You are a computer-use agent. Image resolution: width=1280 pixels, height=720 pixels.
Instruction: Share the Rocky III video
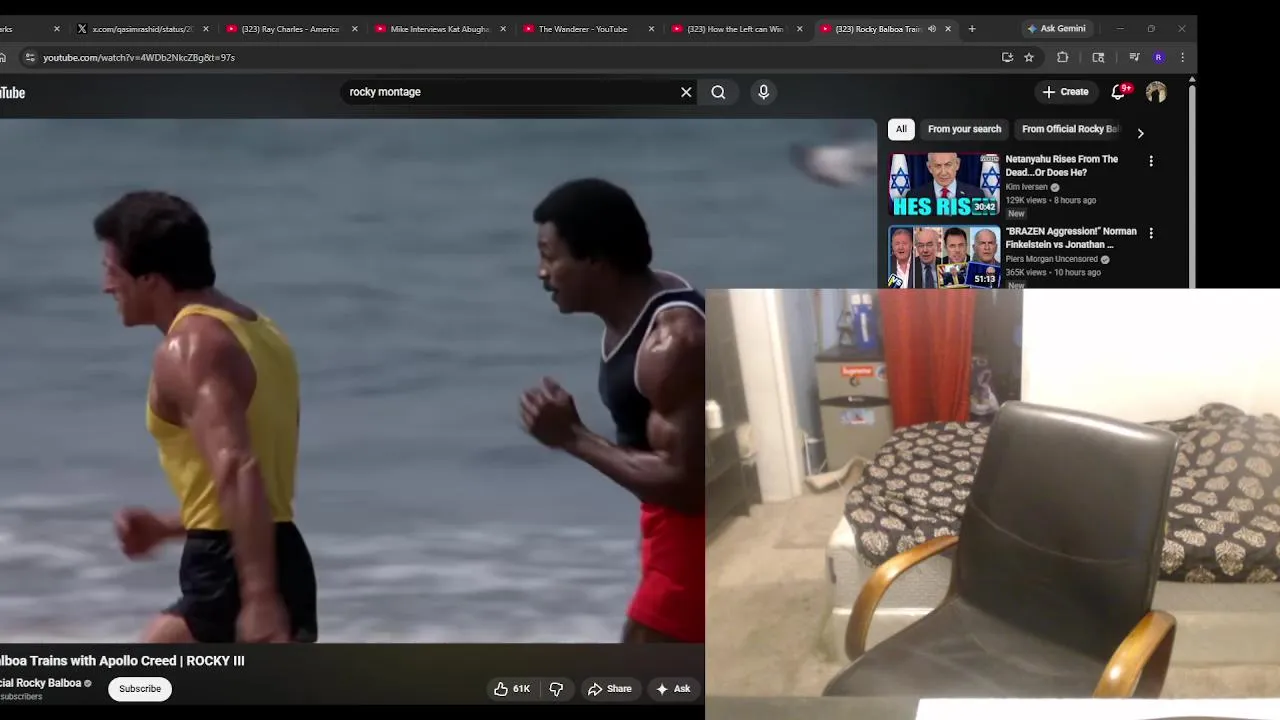(610, 689)
